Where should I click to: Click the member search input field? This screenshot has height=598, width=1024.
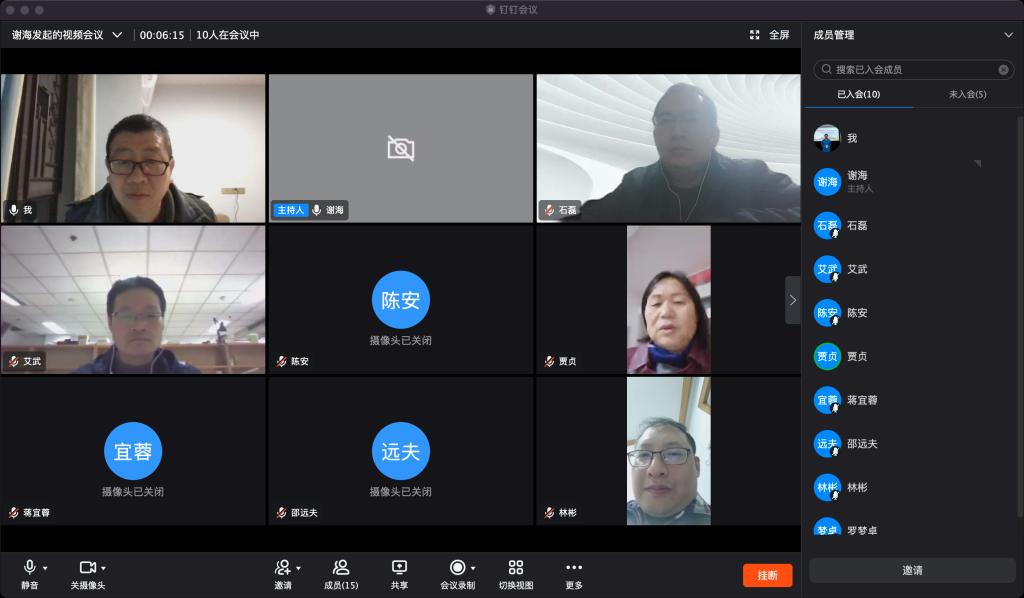[x=910, y=70]
